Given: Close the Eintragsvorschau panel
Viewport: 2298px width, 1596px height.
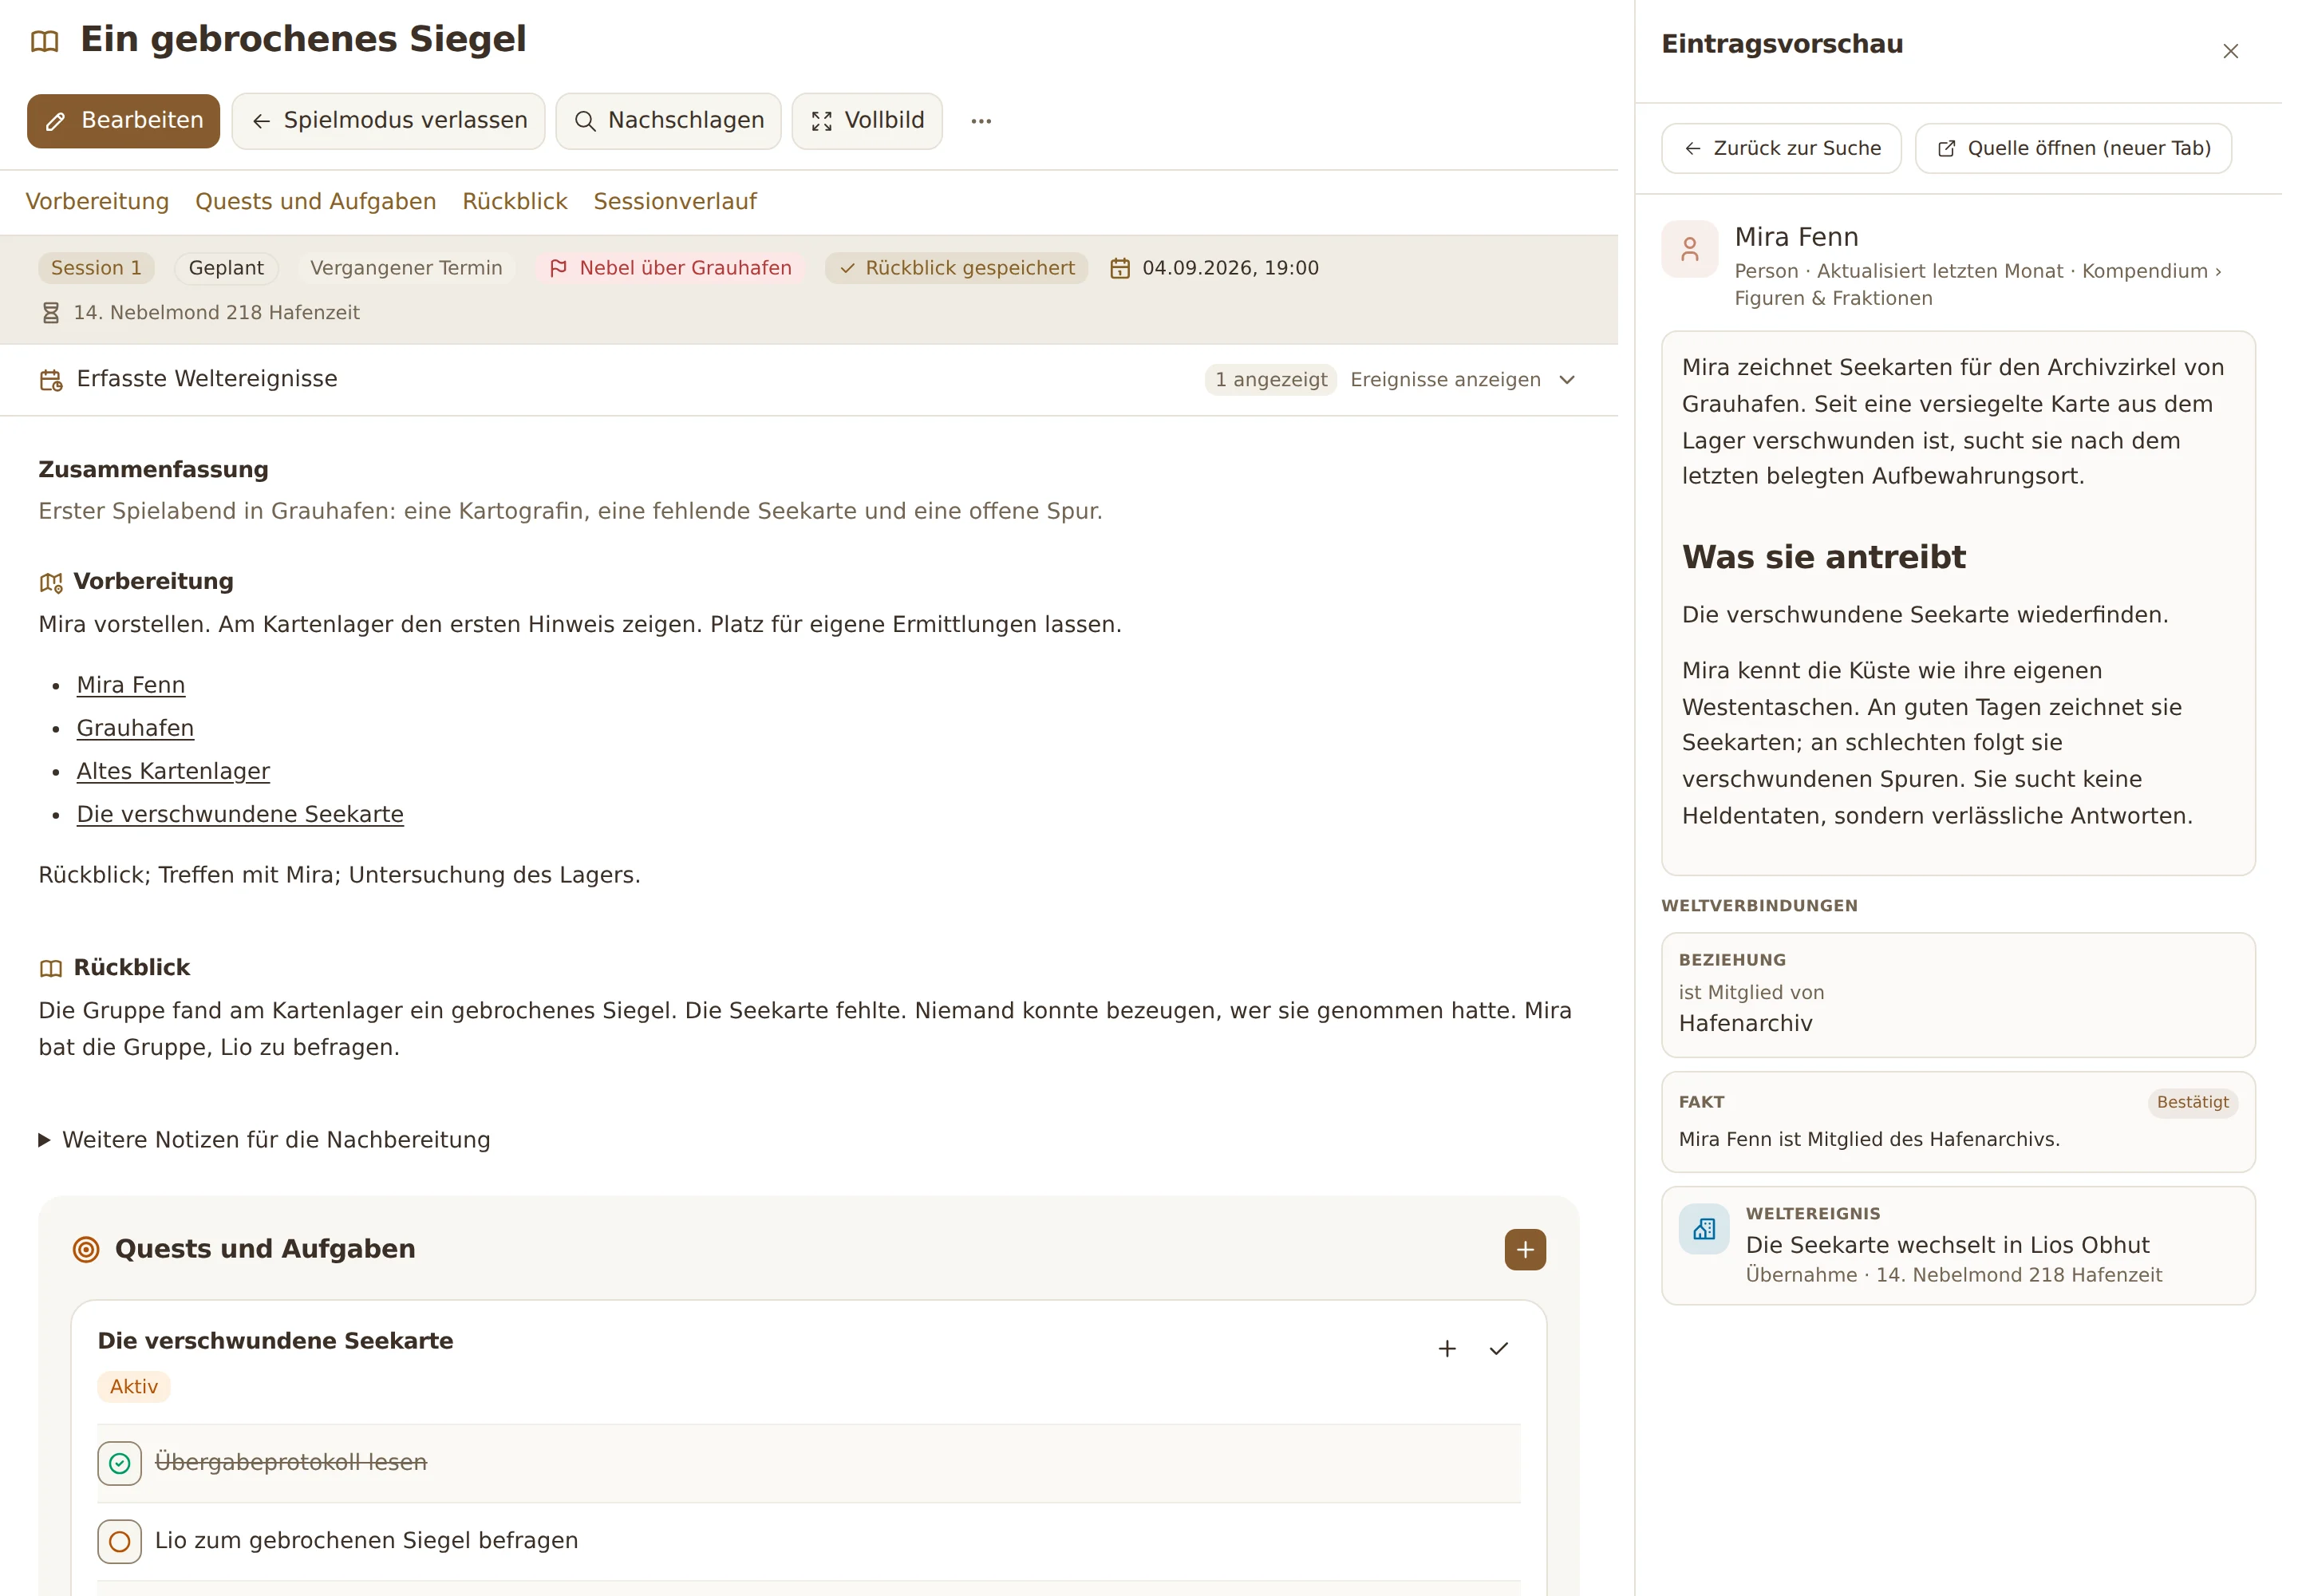Looking at the screenshot, I should (x=2230, y=51).
